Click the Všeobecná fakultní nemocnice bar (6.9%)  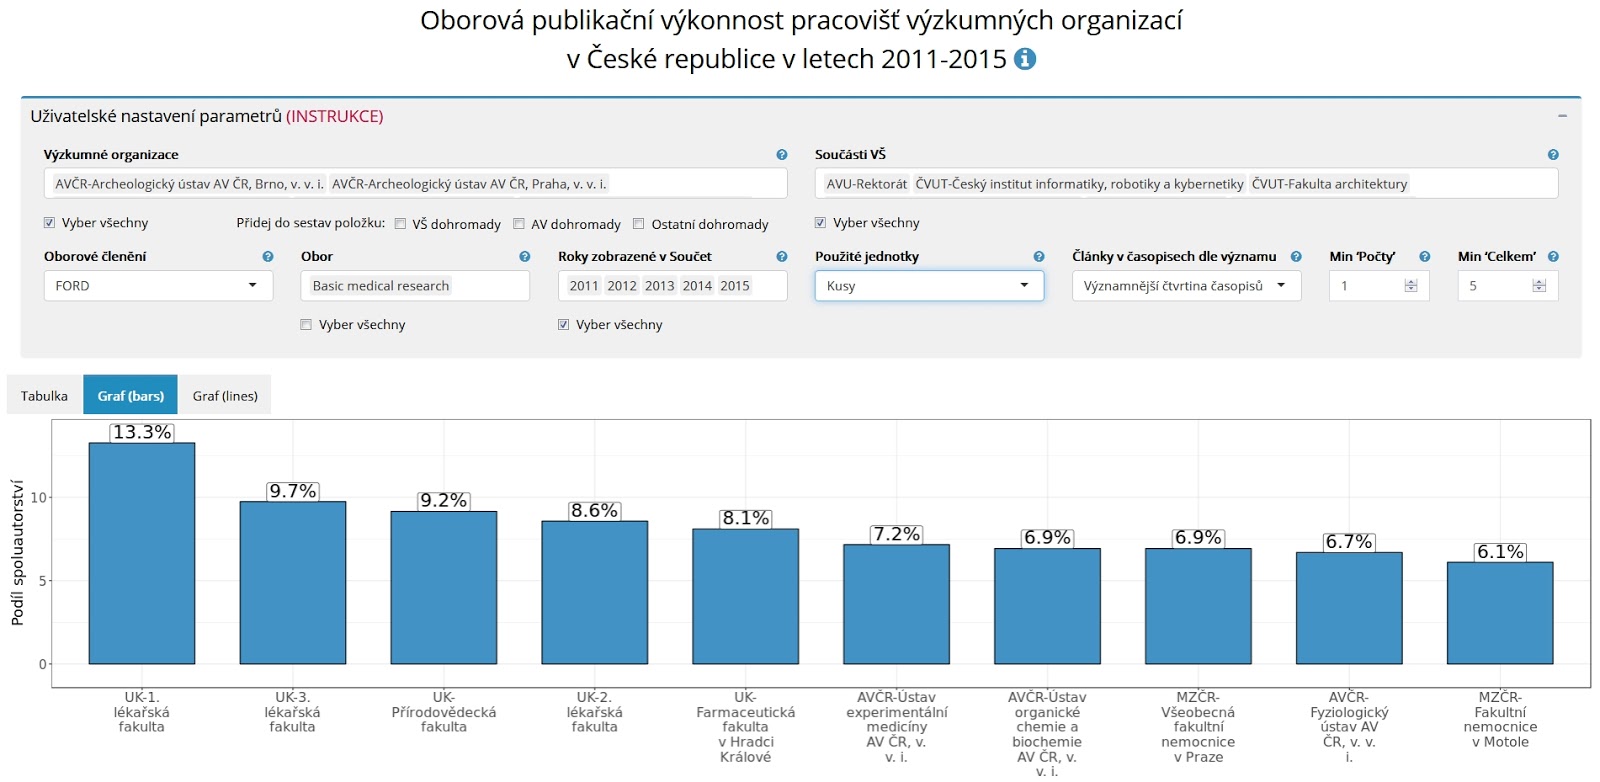(x=1198, y=606)
